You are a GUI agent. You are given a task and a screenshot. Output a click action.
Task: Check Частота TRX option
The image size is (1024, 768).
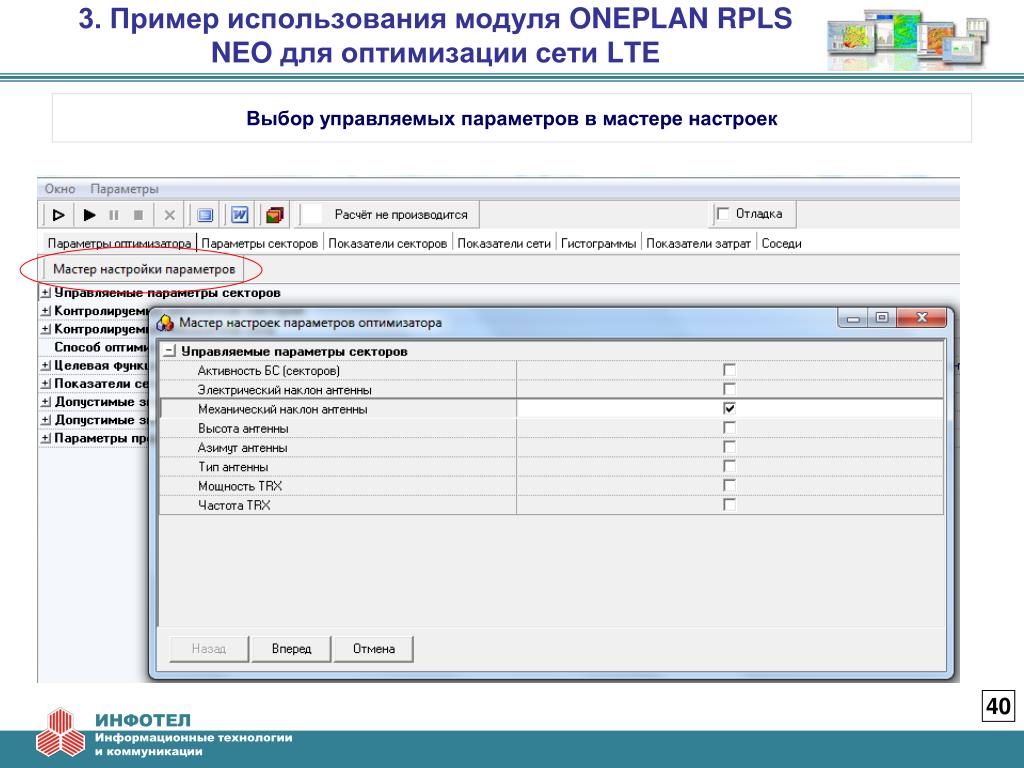pos(729,505)
